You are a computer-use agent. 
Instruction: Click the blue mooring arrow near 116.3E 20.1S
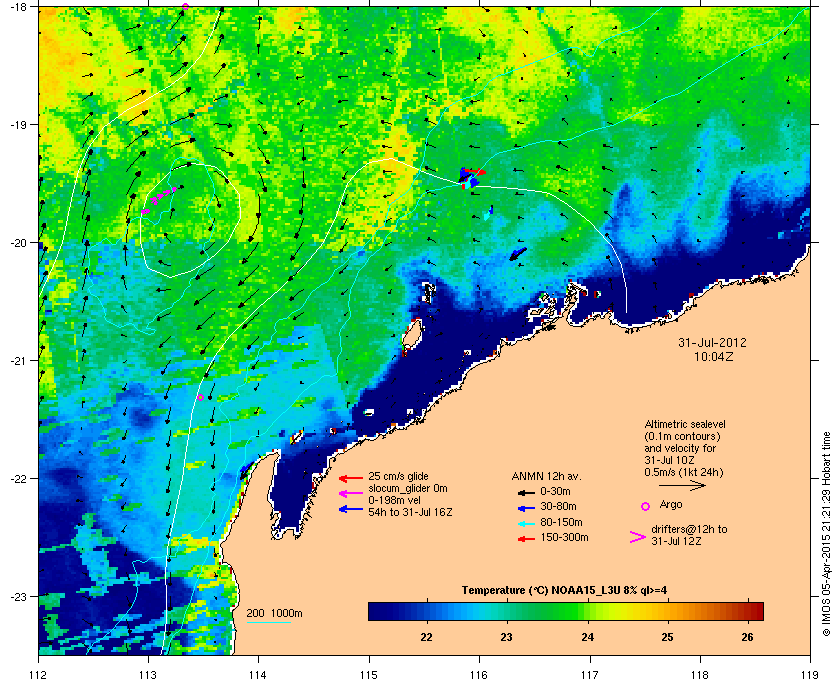pos(518,254)
